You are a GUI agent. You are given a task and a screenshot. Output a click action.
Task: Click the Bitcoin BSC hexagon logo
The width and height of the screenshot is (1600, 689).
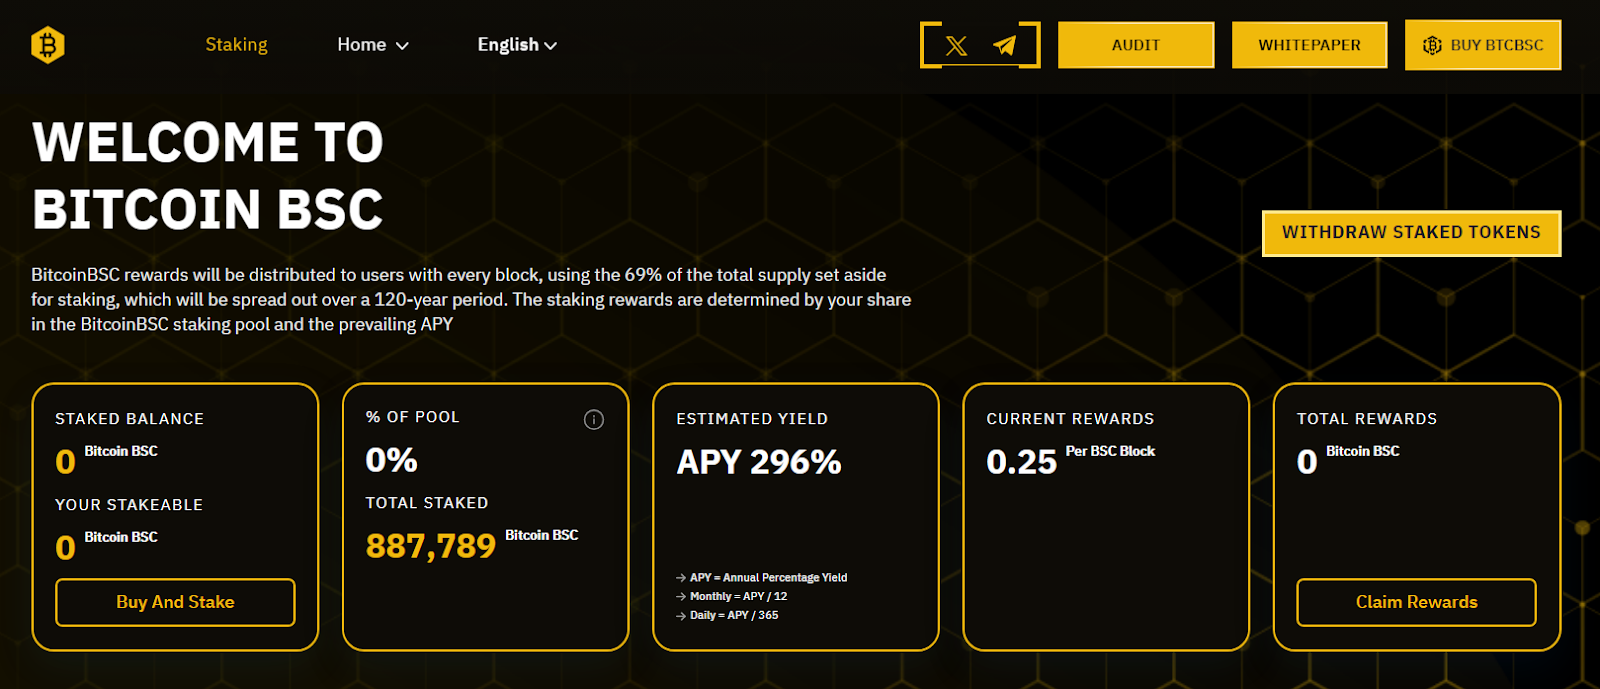point(48,45)
